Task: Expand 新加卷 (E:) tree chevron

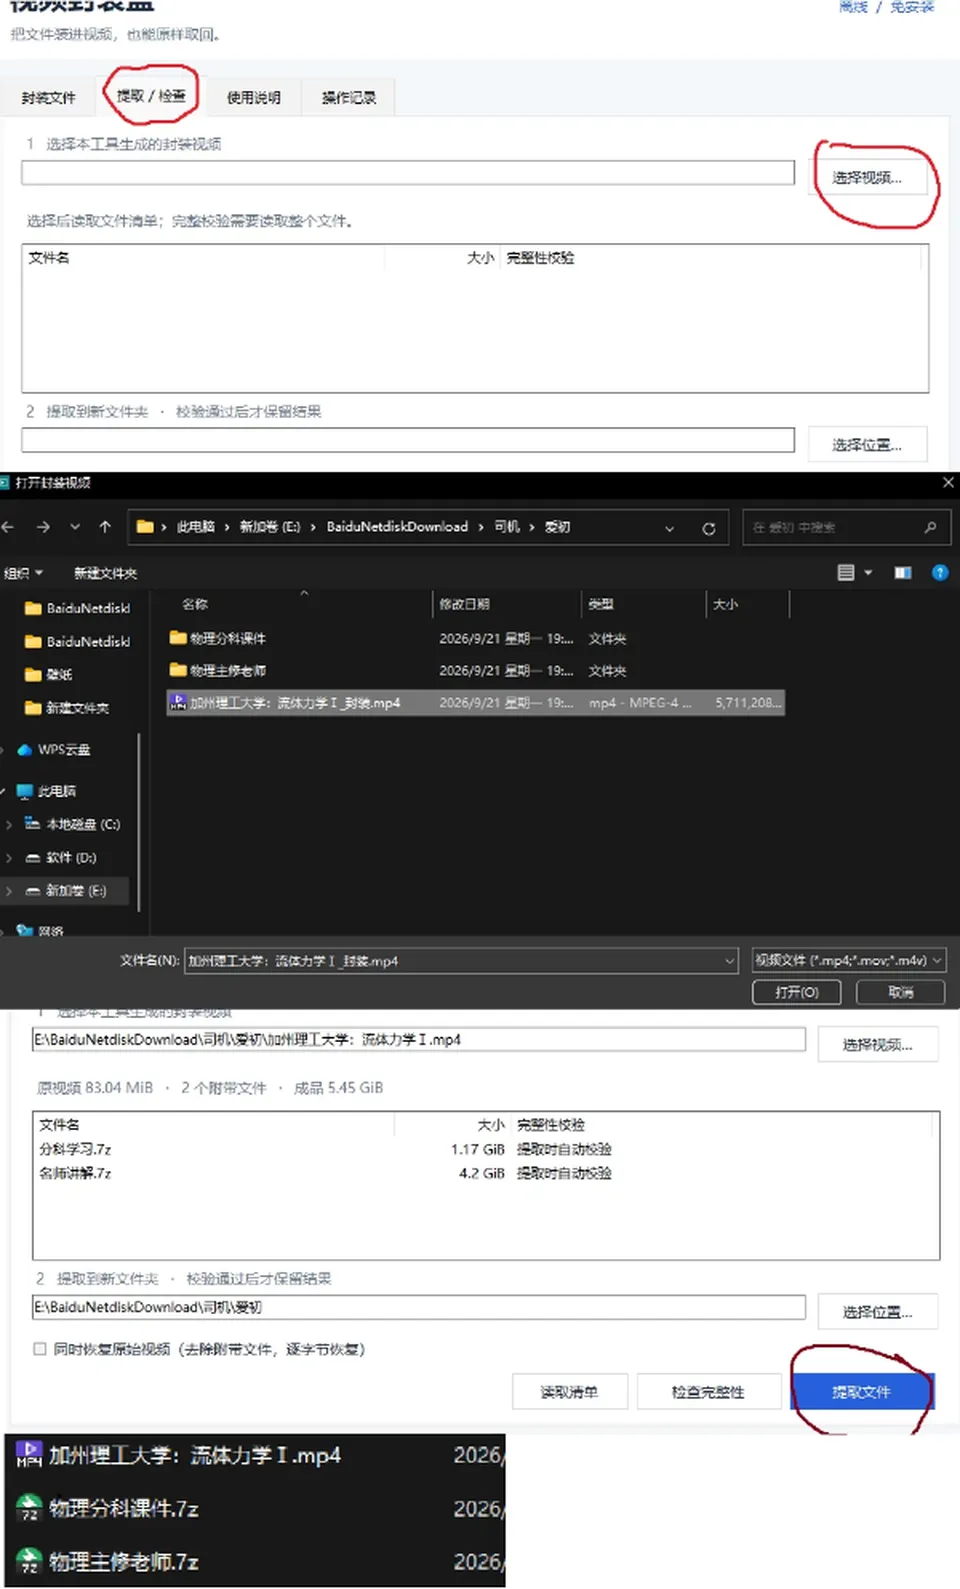Action: tap(9, 890)
